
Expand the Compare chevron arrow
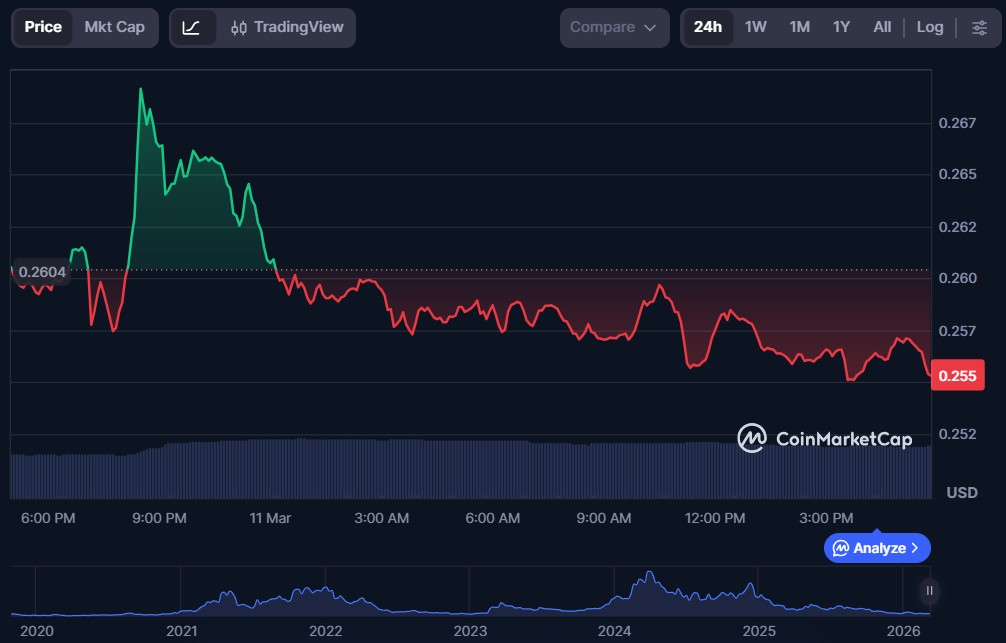tap(650, 28)
